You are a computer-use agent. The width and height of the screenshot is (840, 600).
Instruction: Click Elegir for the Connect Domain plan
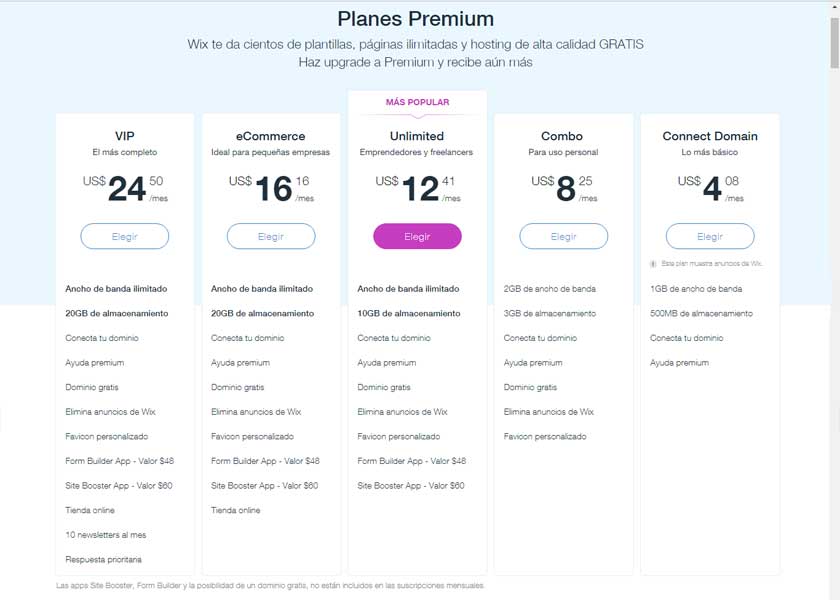[709, 236]
